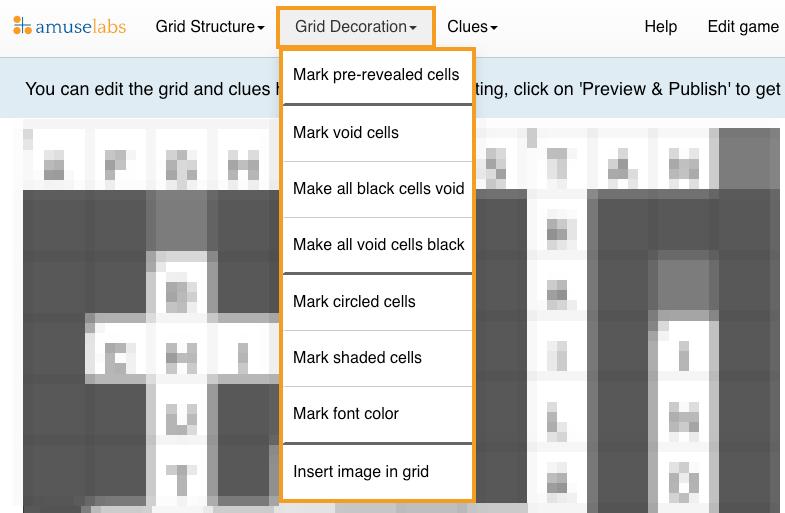The width and height of the screenshot is (785, 513).
Task: Select the top-left crossword grid cell
Action: coord(54,160)
